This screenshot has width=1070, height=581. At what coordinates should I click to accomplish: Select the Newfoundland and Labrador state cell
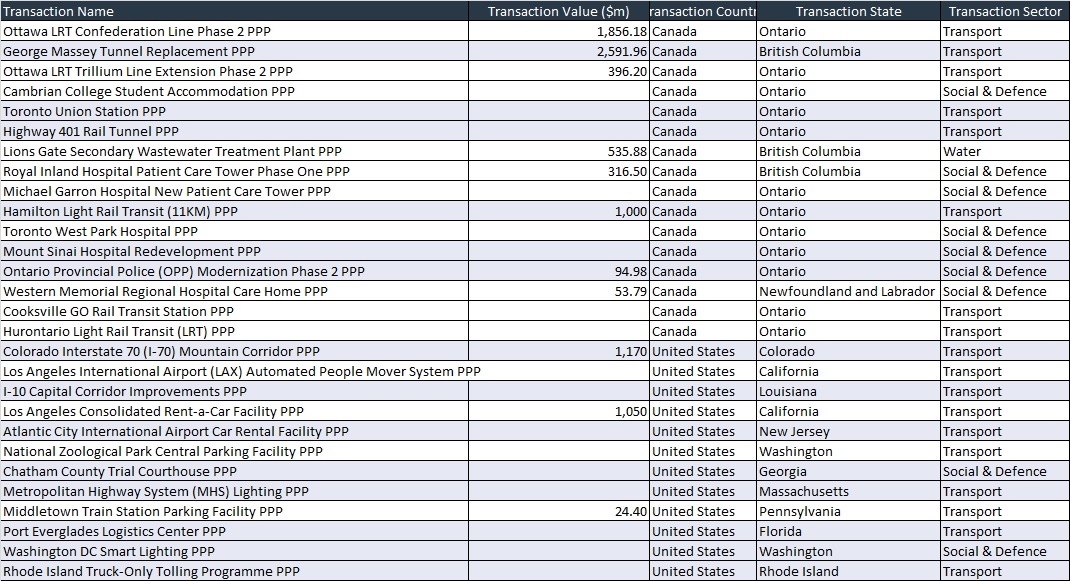[x=848, y=292]
